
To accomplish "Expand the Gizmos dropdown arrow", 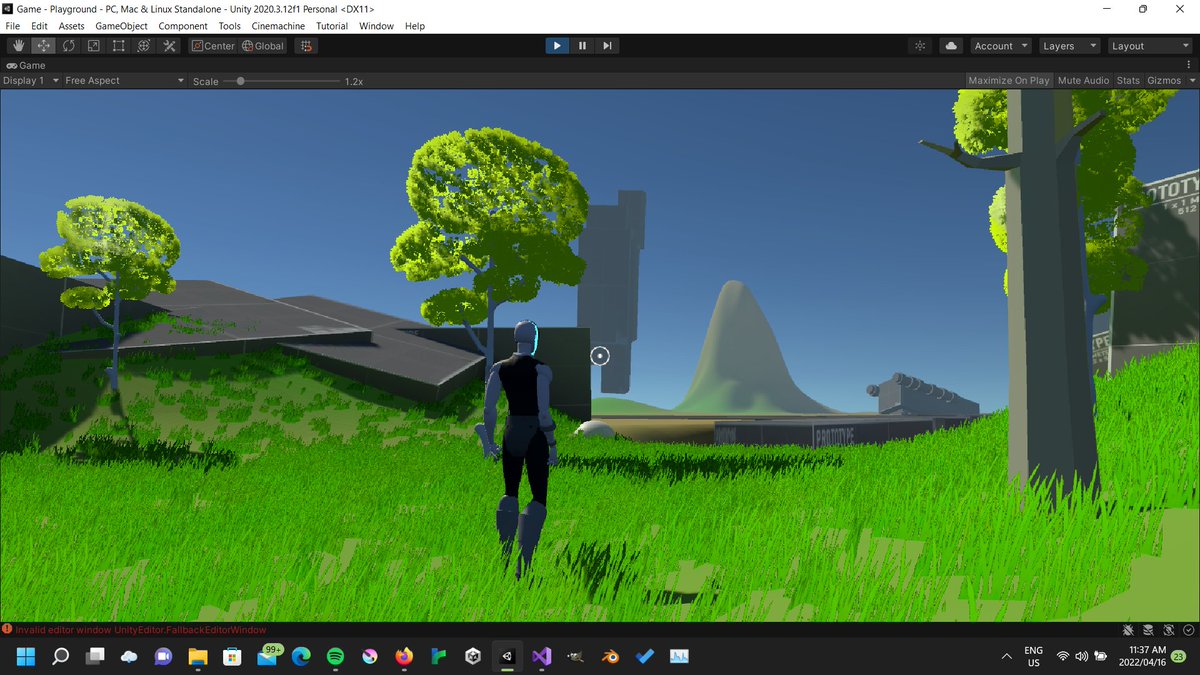I will coord(1190,81).
